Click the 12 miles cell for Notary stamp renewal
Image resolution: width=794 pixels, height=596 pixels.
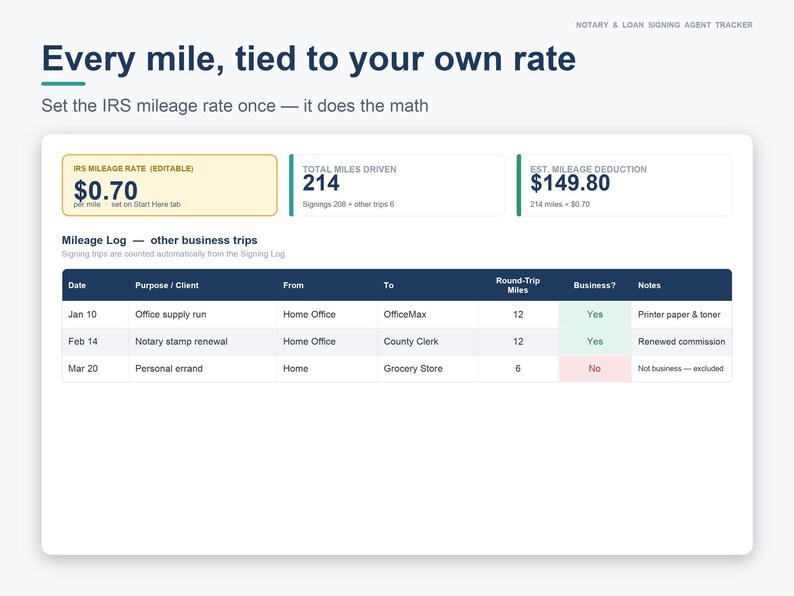coord(518,341)
